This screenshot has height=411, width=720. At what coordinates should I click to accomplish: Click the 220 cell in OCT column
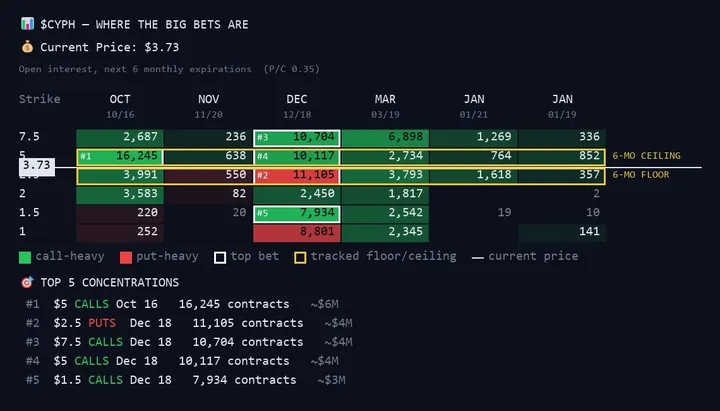tap(120, 214)
